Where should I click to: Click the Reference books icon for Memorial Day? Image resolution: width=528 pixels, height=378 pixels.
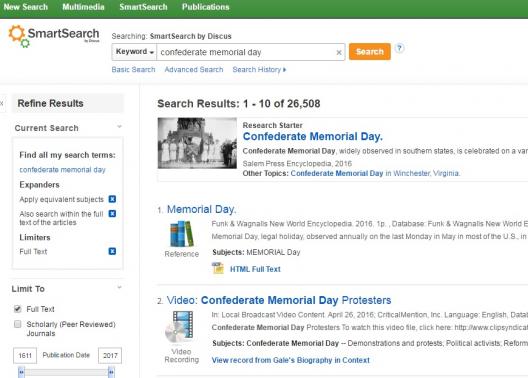(x=182, y=234)
